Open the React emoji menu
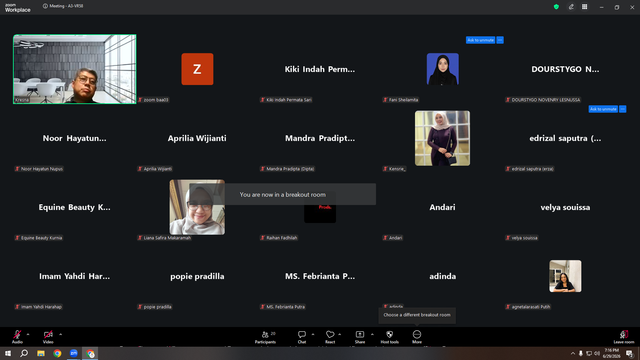The width and height of the screenshot is (640, 360). (330, 337)
